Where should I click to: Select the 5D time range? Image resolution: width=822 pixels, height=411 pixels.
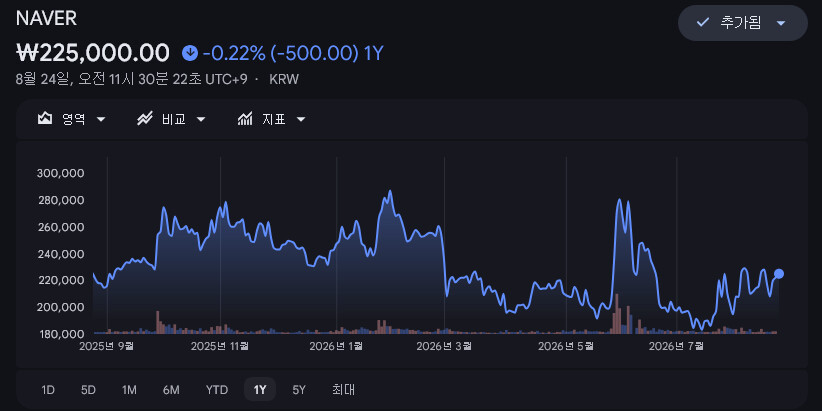tap(88, 390)
